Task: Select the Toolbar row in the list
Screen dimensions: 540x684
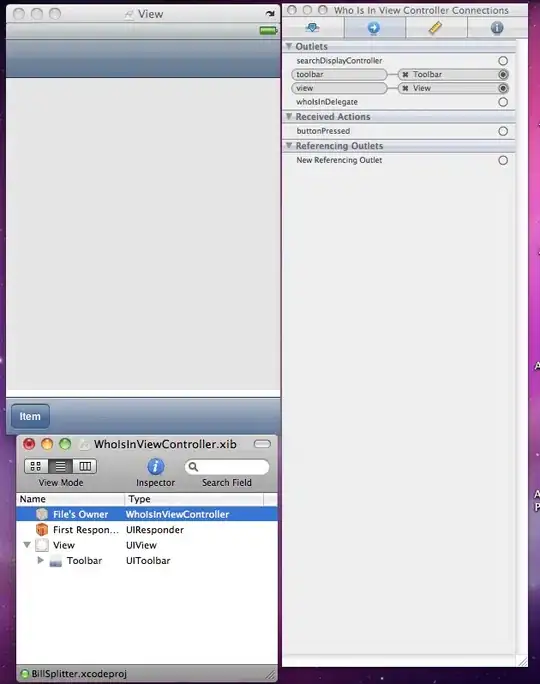Action: (147, 561)
